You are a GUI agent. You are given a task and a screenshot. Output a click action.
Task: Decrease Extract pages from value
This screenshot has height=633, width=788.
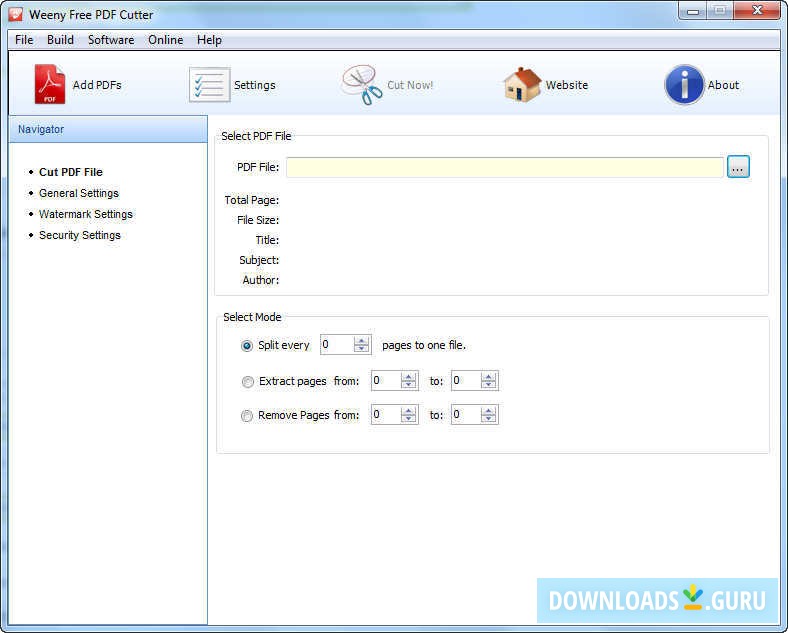408,385
